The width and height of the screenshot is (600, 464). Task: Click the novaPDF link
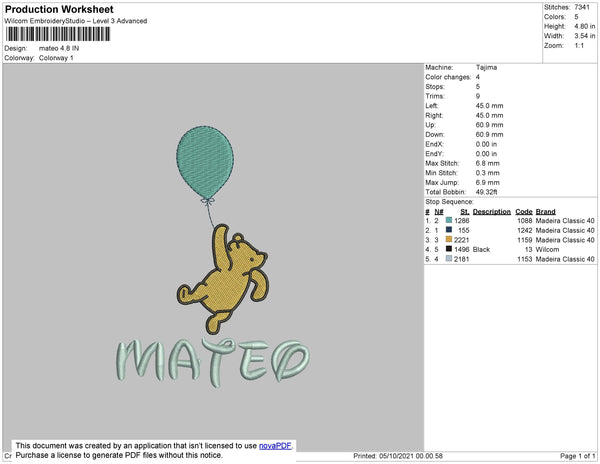275,446
